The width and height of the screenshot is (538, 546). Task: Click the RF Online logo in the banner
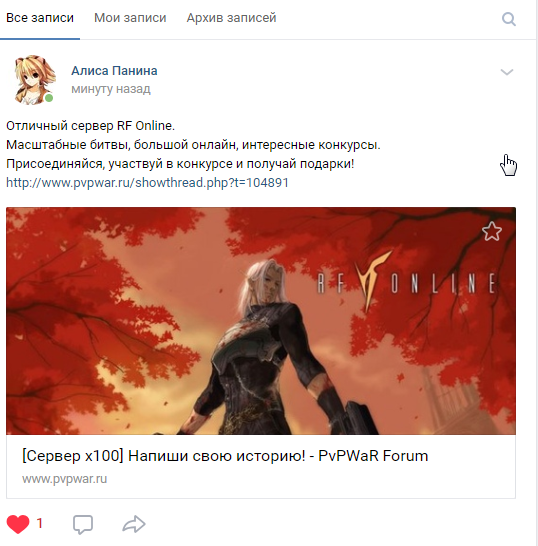pyautogui.click(x=406, y=281)
